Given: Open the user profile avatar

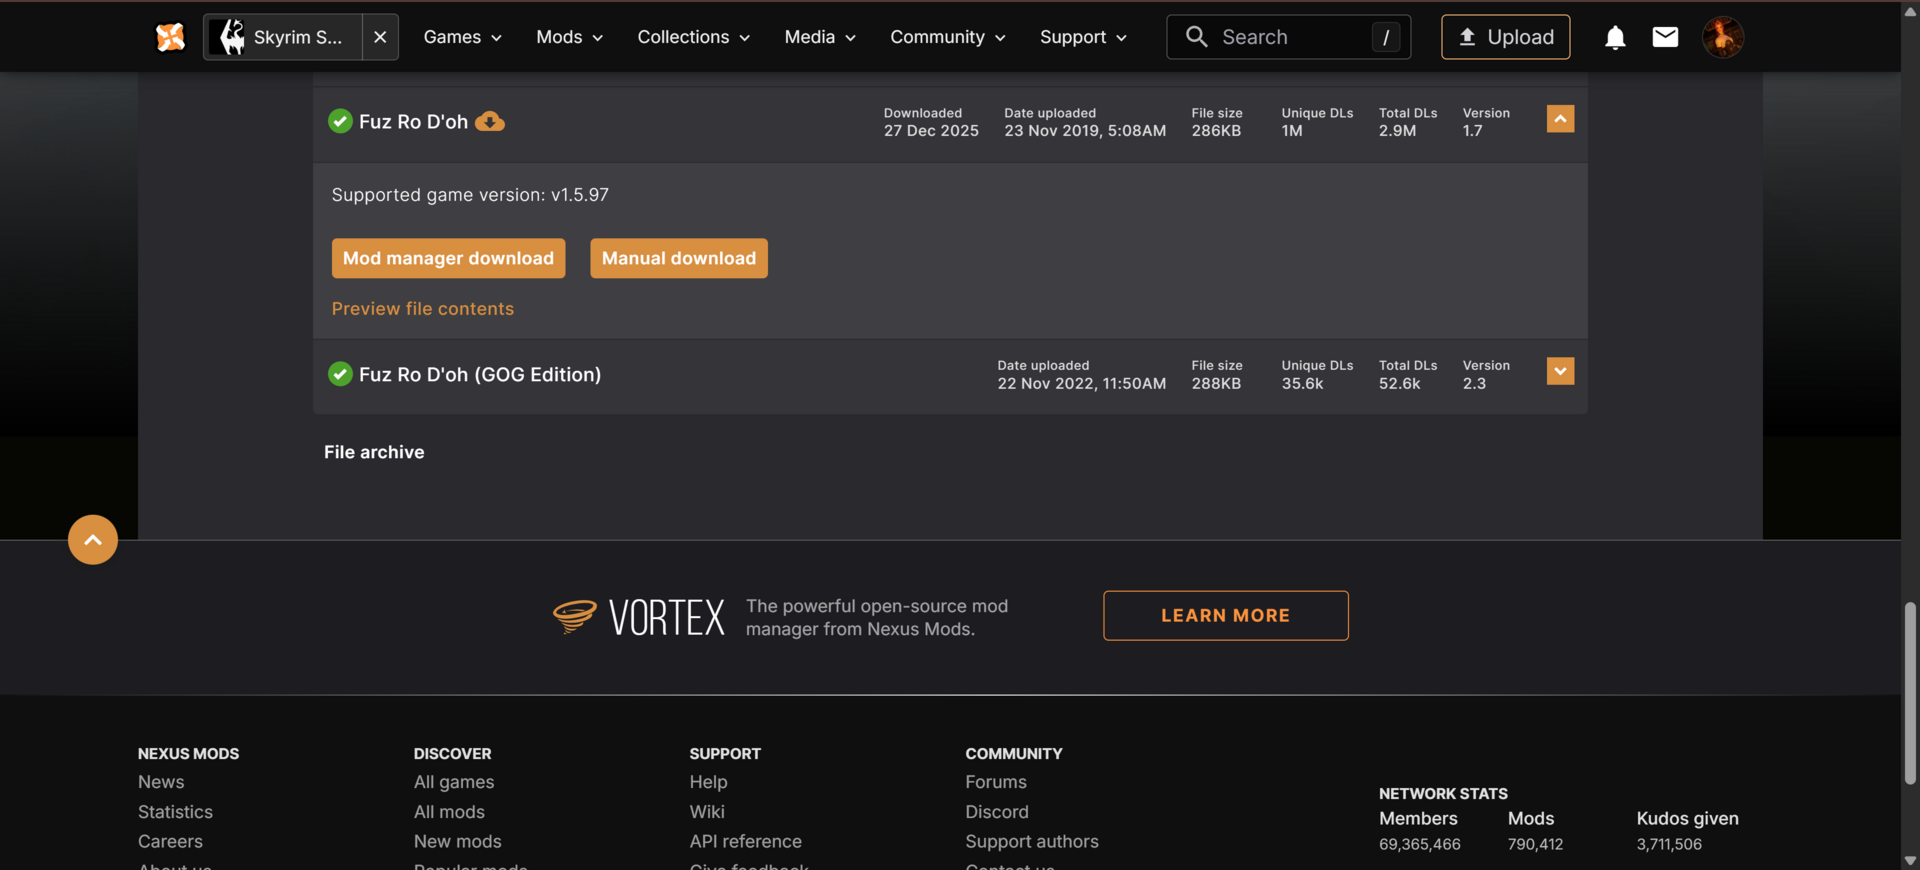Looking at the screenshot, I should (x=1723, y=37).
